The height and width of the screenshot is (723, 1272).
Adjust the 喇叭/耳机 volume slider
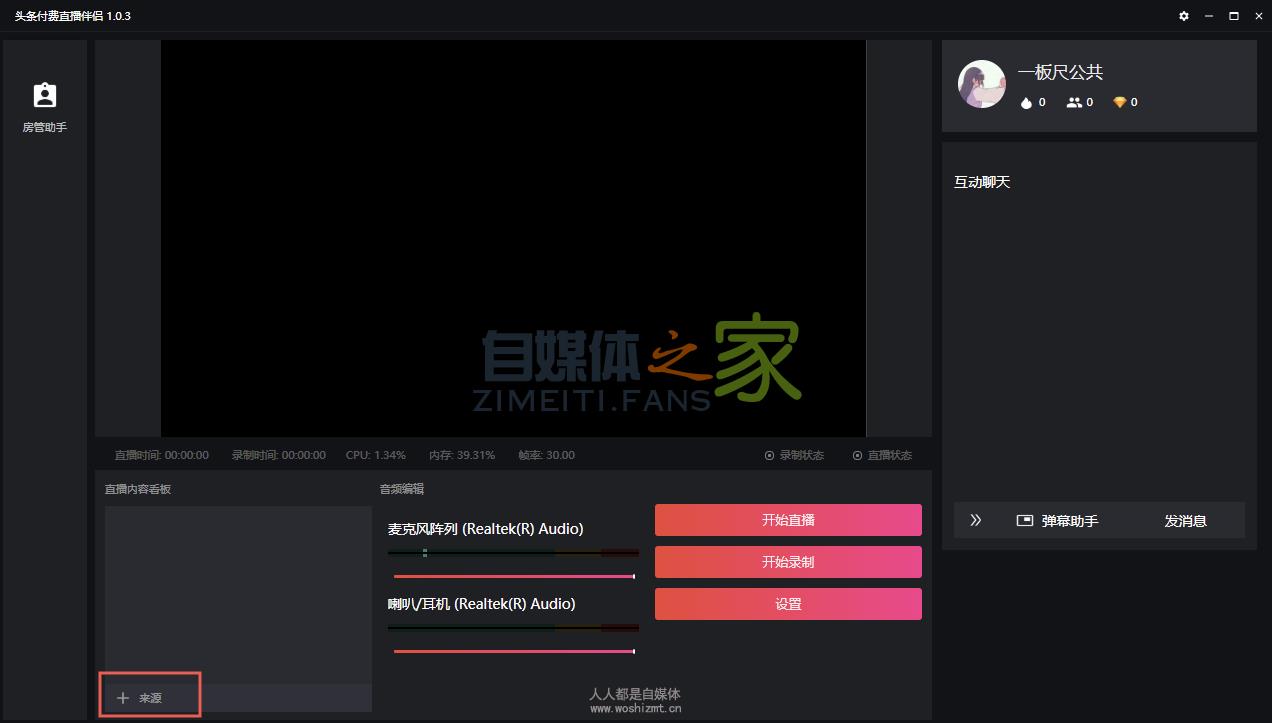pos(514,651)
